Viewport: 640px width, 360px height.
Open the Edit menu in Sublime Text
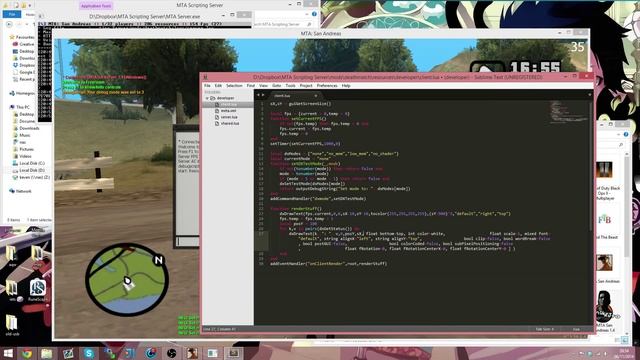218,86
